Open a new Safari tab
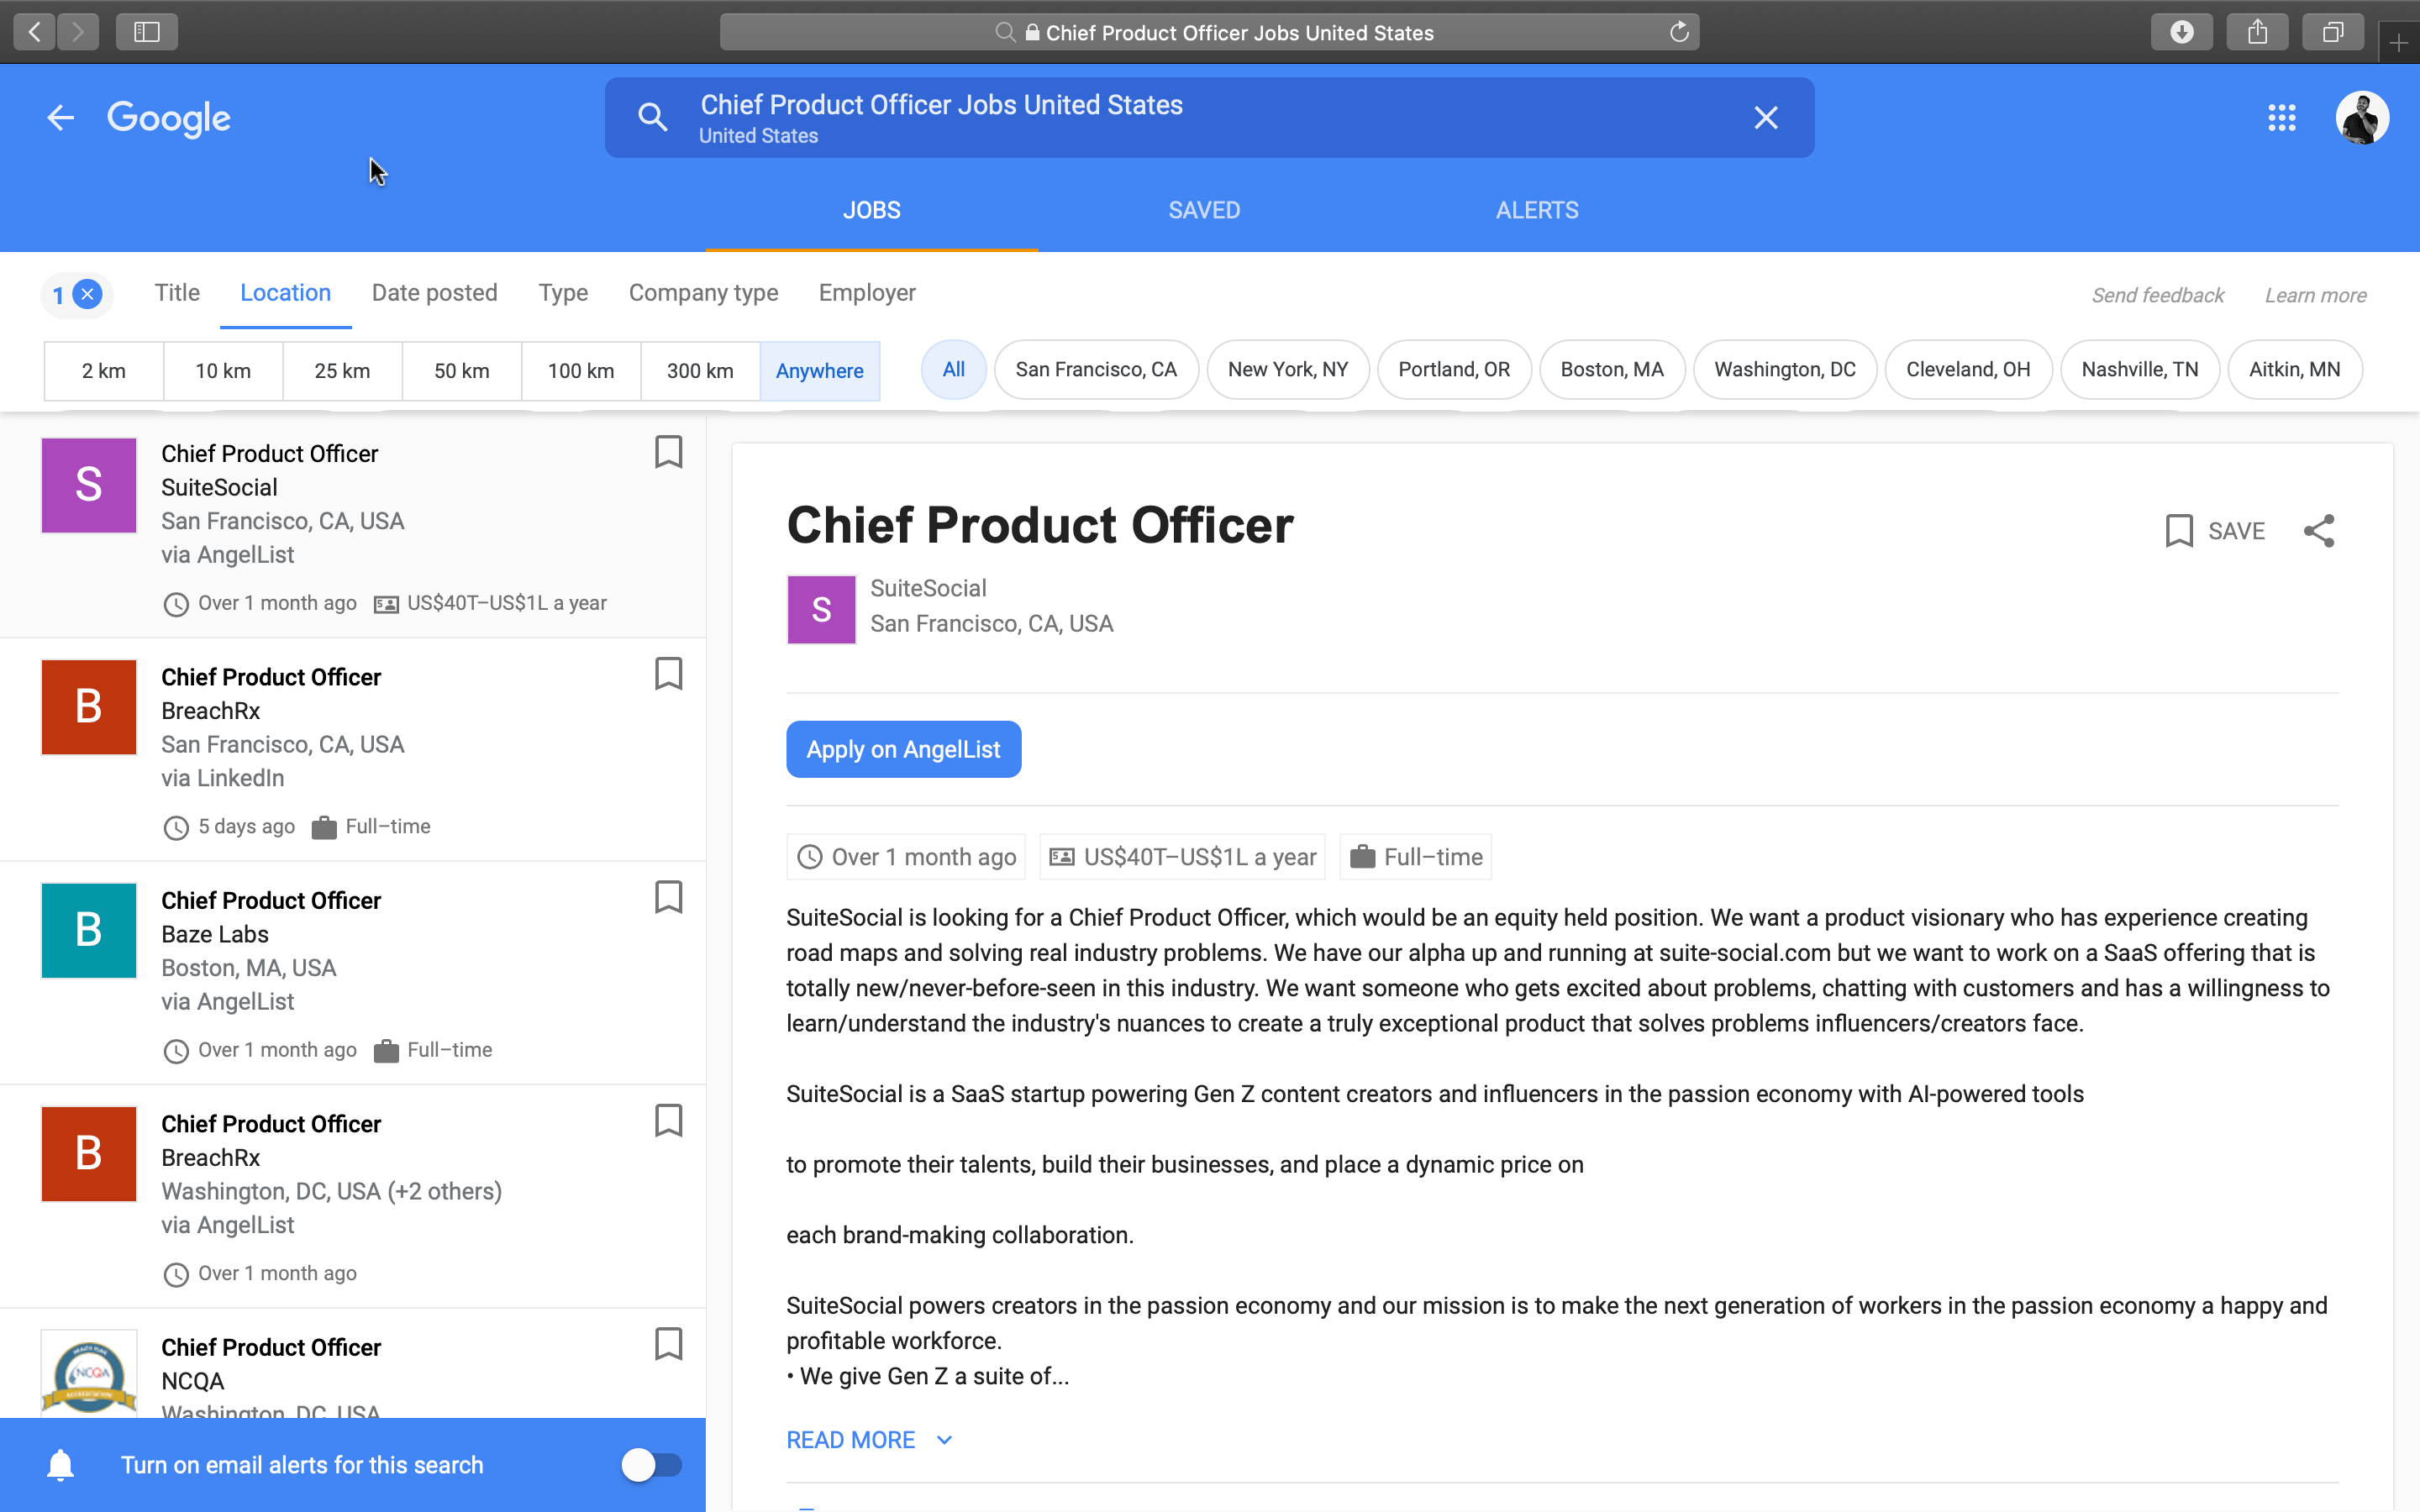 point(2399,42)
